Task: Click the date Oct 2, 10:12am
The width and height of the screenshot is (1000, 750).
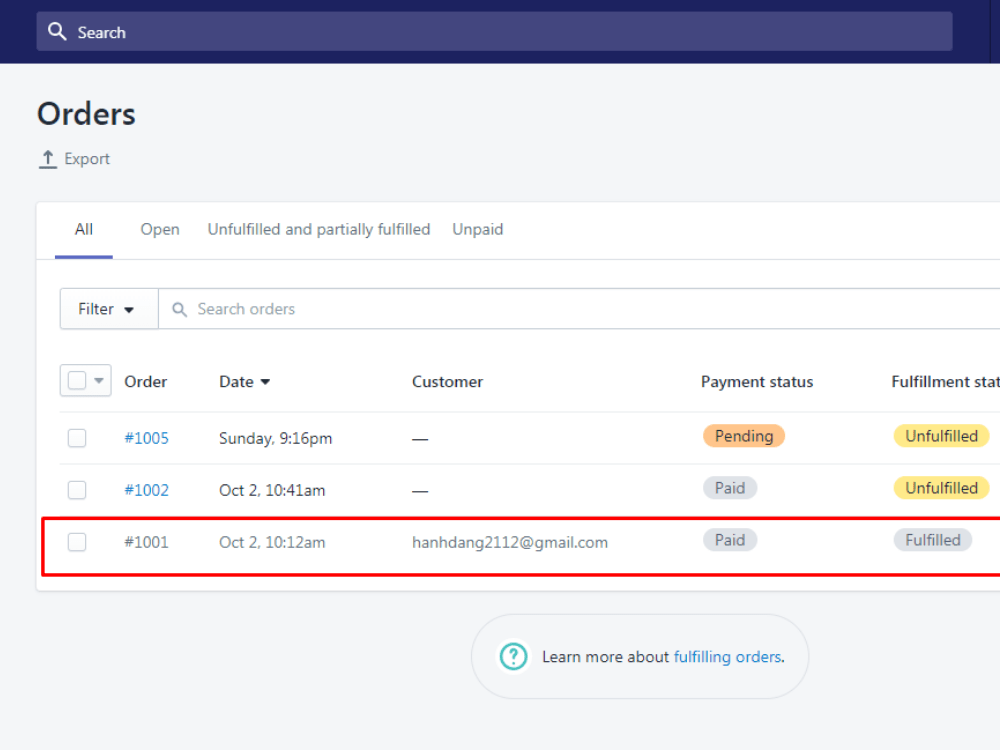Action: [x=272, y=543]
